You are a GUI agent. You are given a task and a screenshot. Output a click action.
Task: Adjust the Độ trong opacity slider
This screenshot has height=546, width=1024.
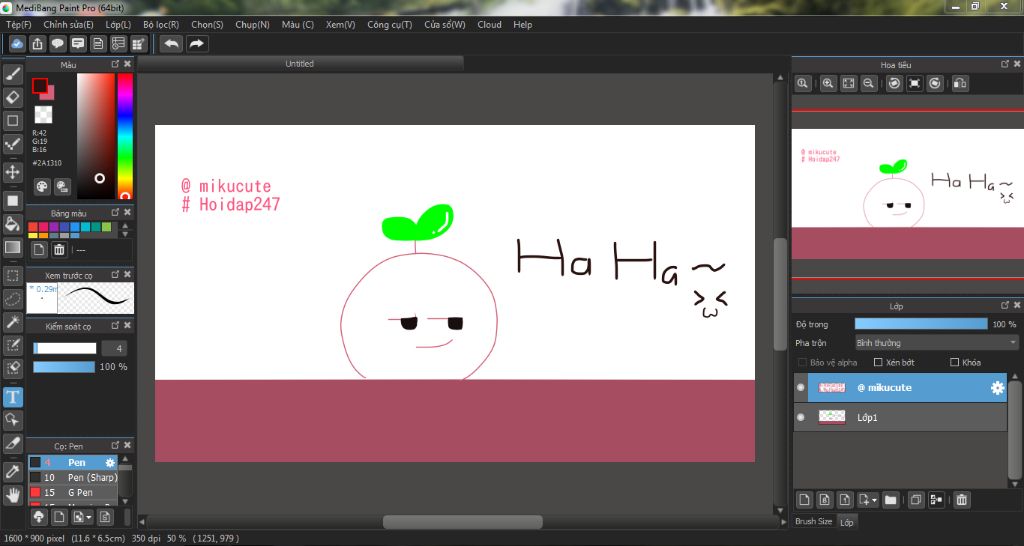coord(921,324)
